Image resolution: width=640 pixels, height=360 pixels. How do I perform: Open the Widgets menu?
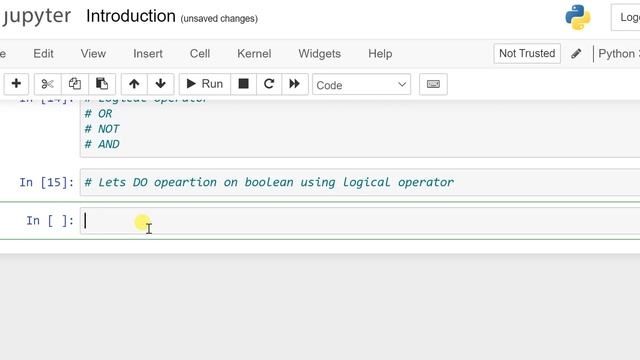pos(320,53)
